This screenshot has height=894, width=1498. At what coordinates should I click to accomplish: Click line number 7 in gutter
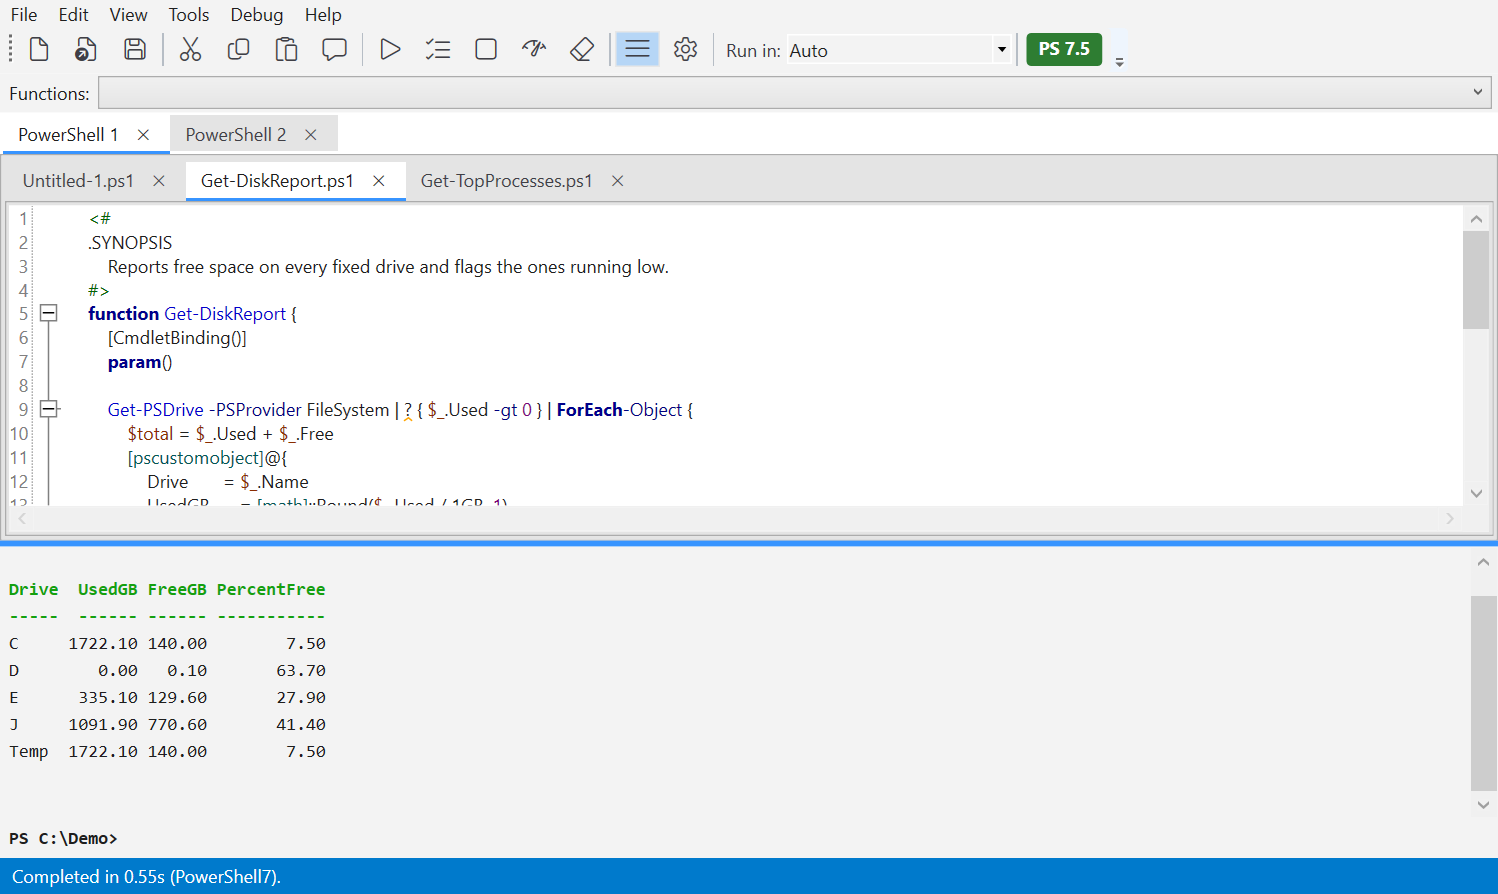[23, 362]
